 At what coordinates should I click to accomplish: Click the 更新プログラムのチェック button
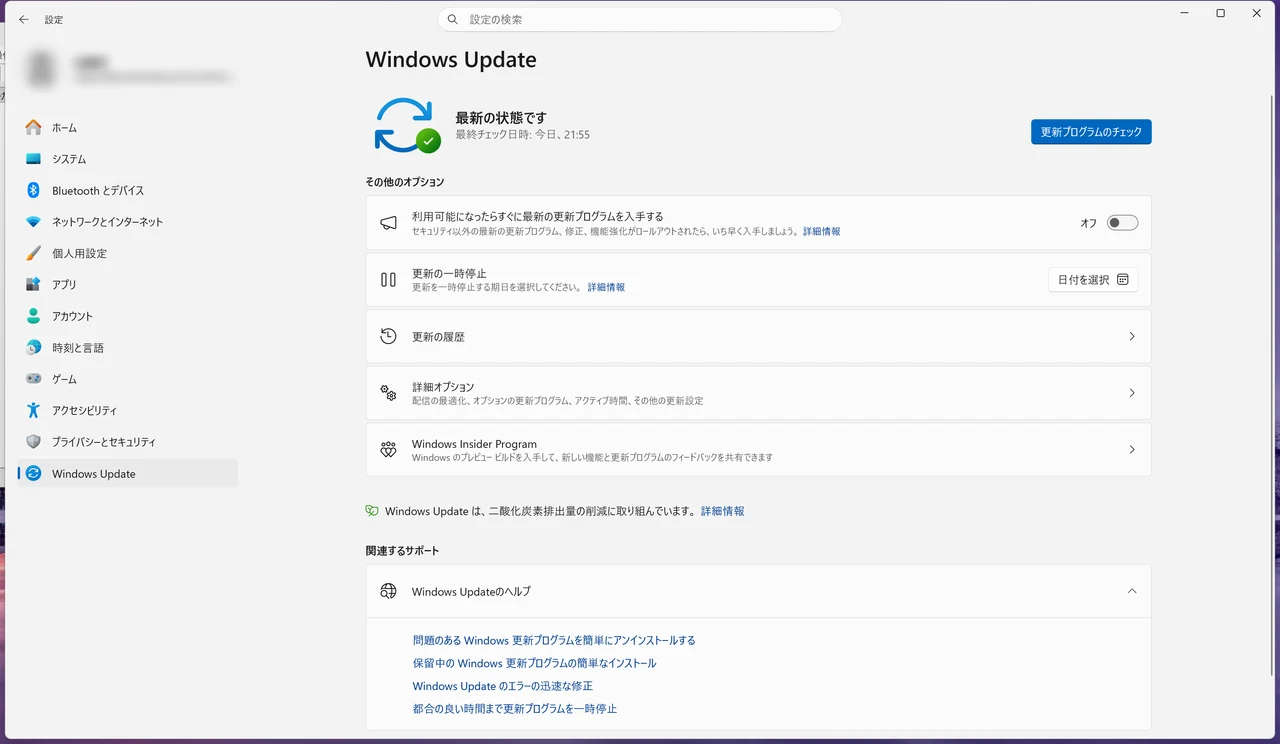coord(1091,132)
